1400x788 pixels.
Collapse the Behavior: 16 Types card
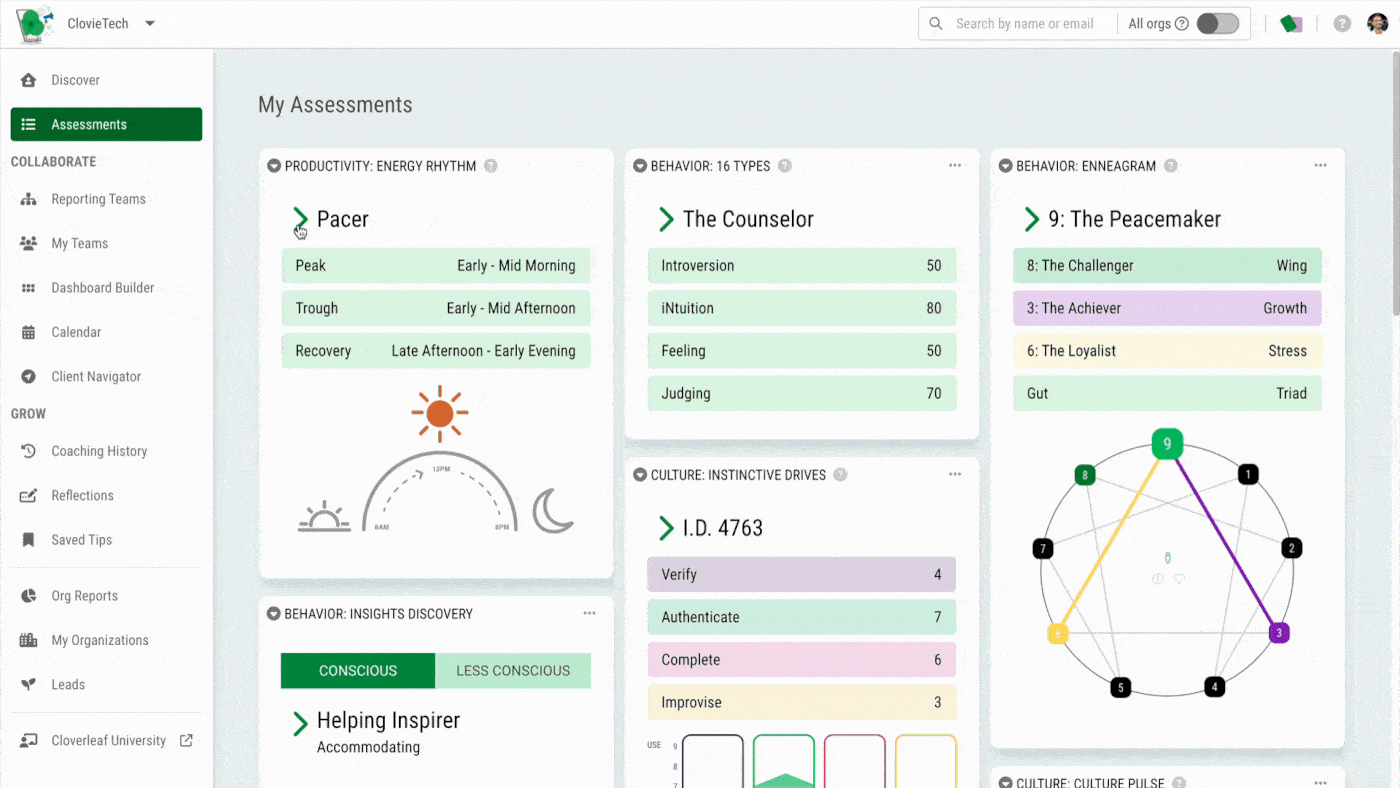pos(640,166)
